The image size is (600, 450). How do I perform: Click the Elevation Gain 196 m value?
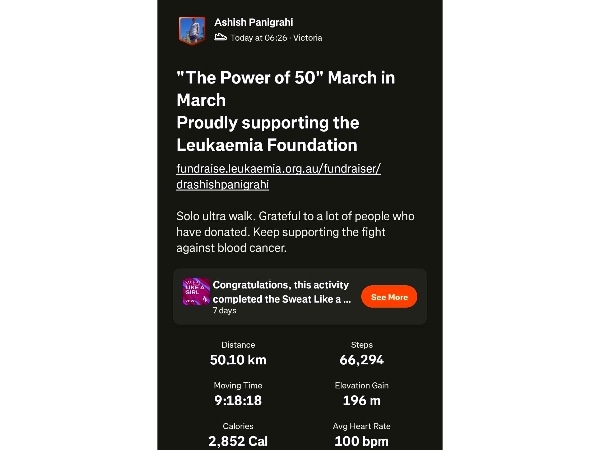coord(361,402)
